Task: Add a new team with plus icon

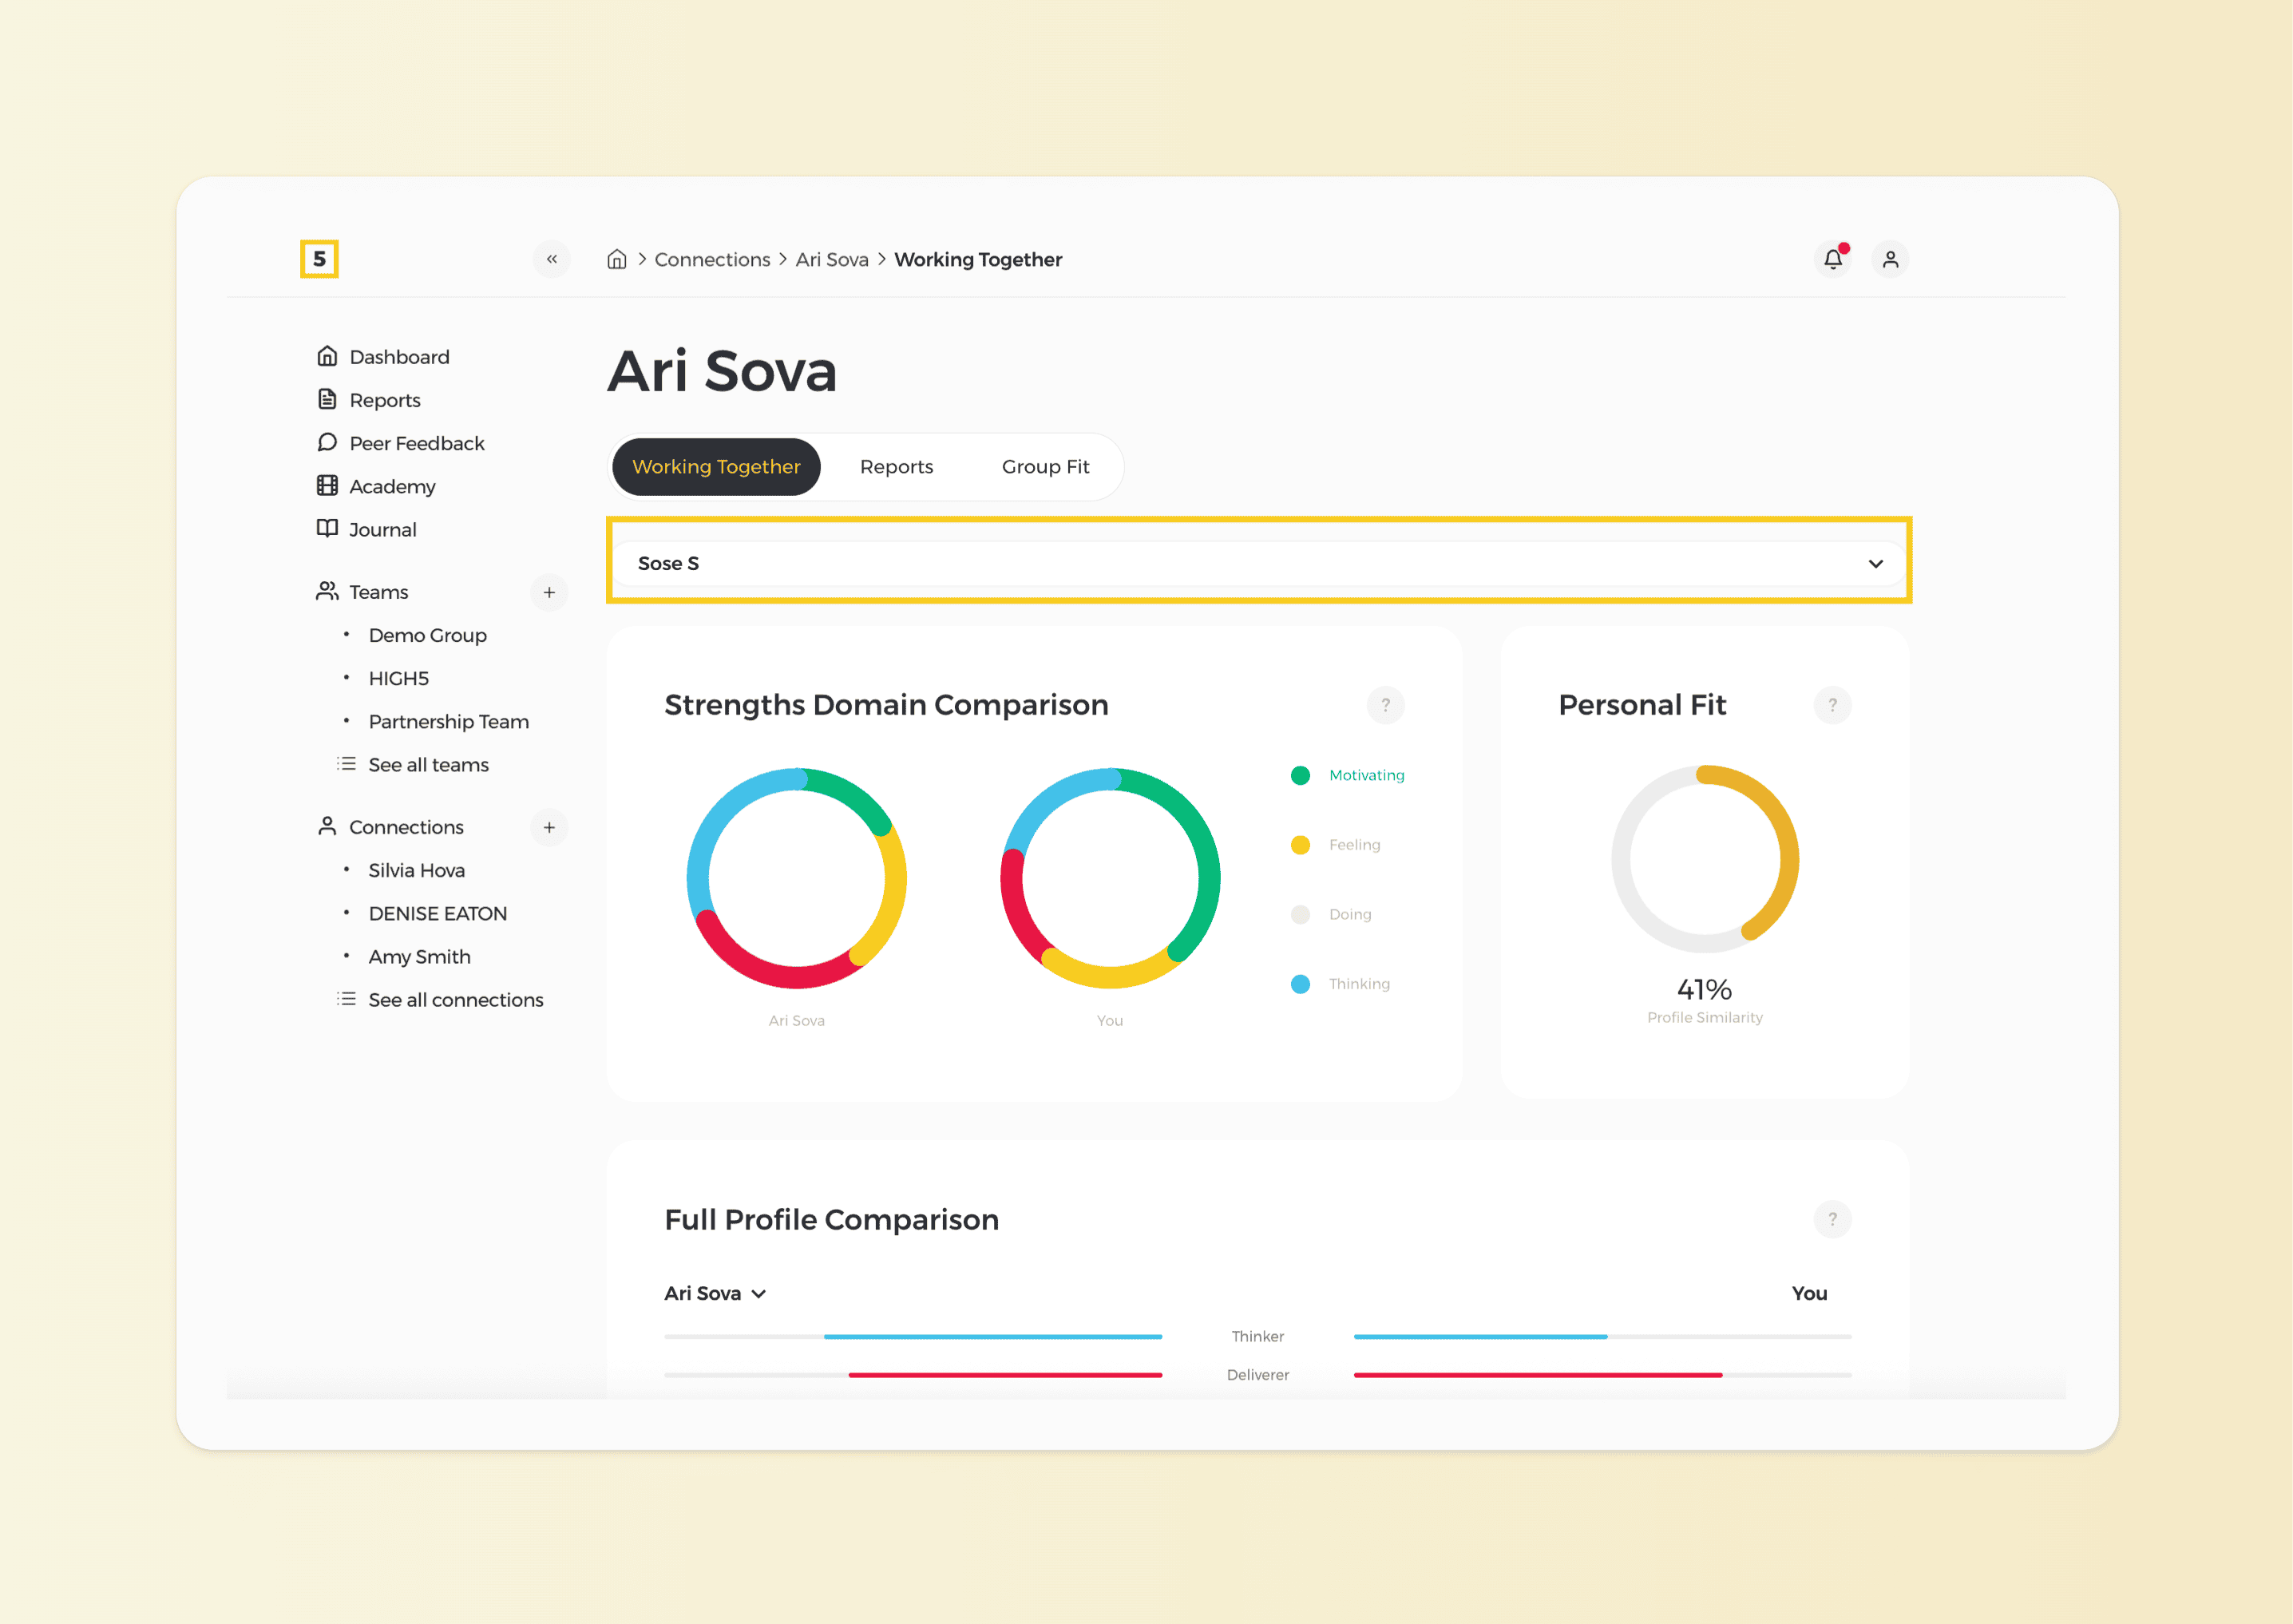Action: click(x=548, y=592)
